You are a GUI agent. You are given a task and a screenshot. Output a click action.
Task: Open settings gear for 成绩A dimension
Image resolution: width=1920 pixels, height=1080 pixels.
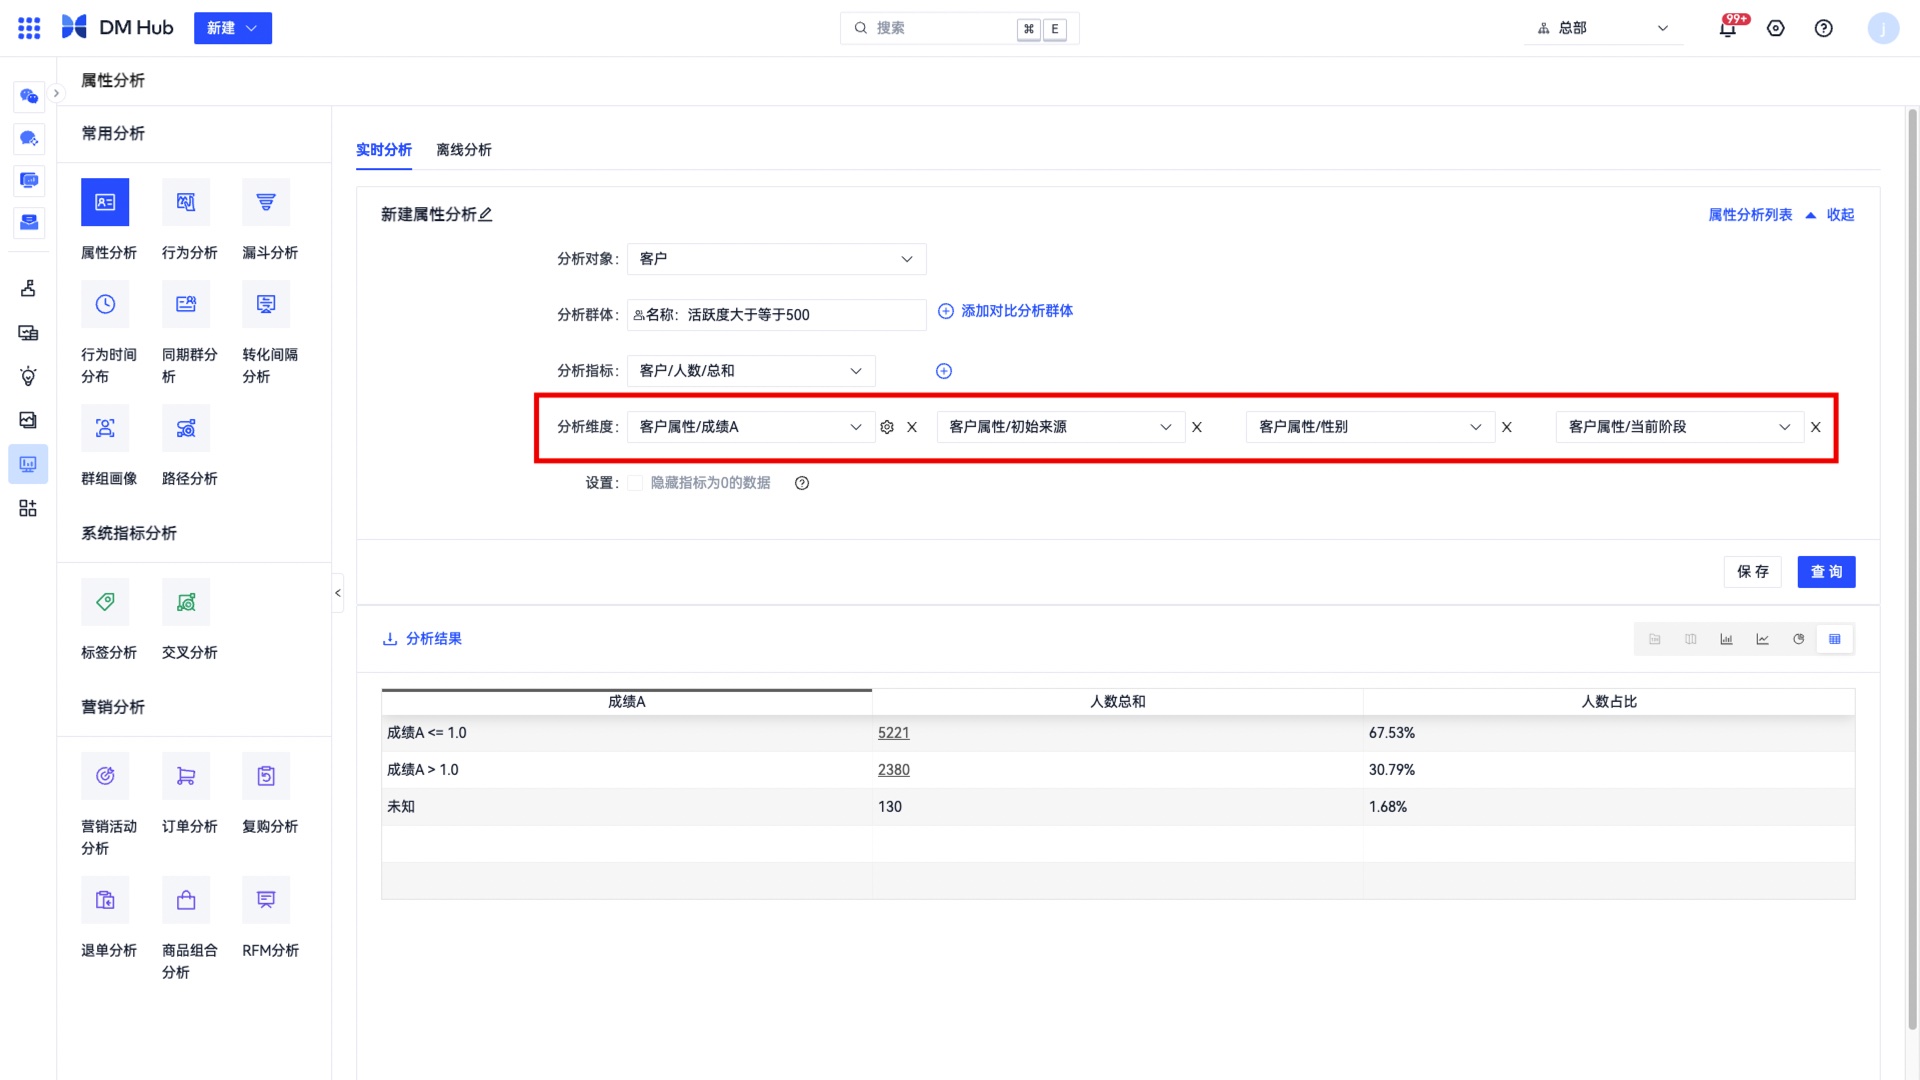pos(887,427)
